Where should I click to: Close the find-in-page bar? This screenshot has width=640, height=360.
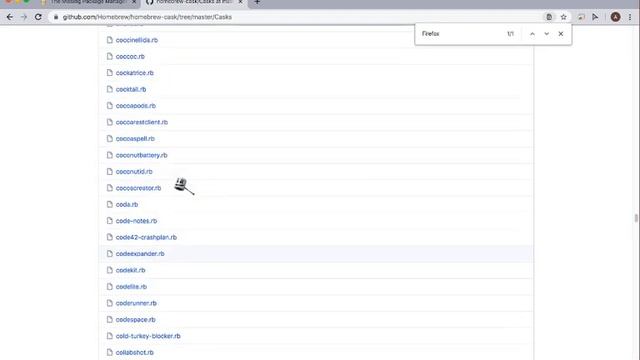[x=561, y=34]
